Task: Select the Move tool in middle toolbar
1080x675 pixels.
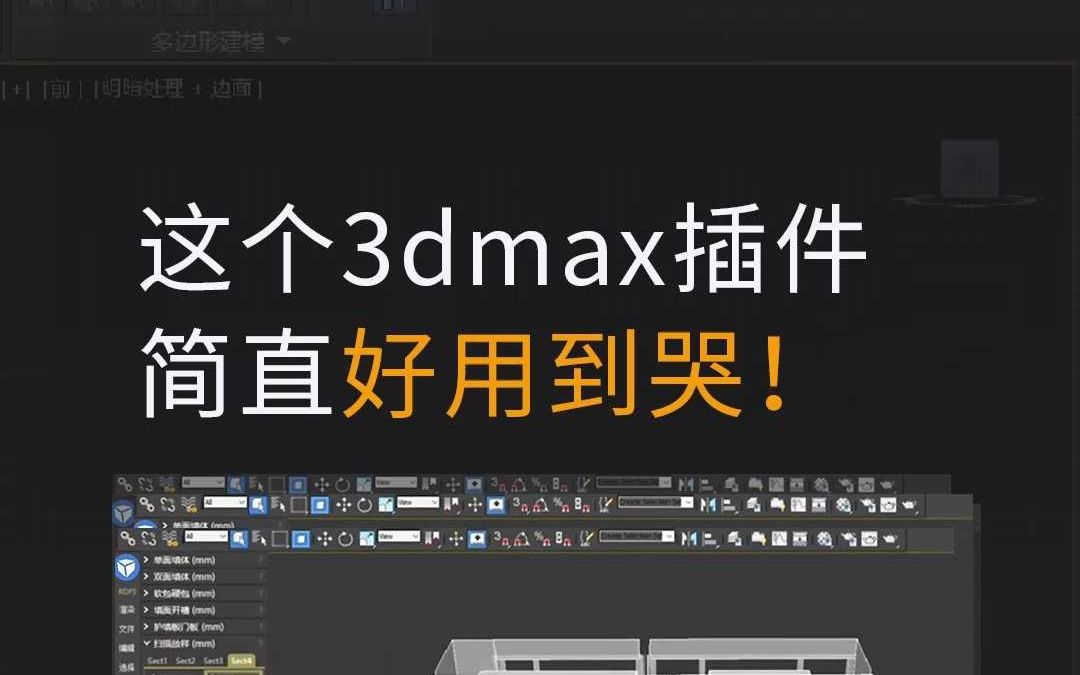Action: coord(343,505)
